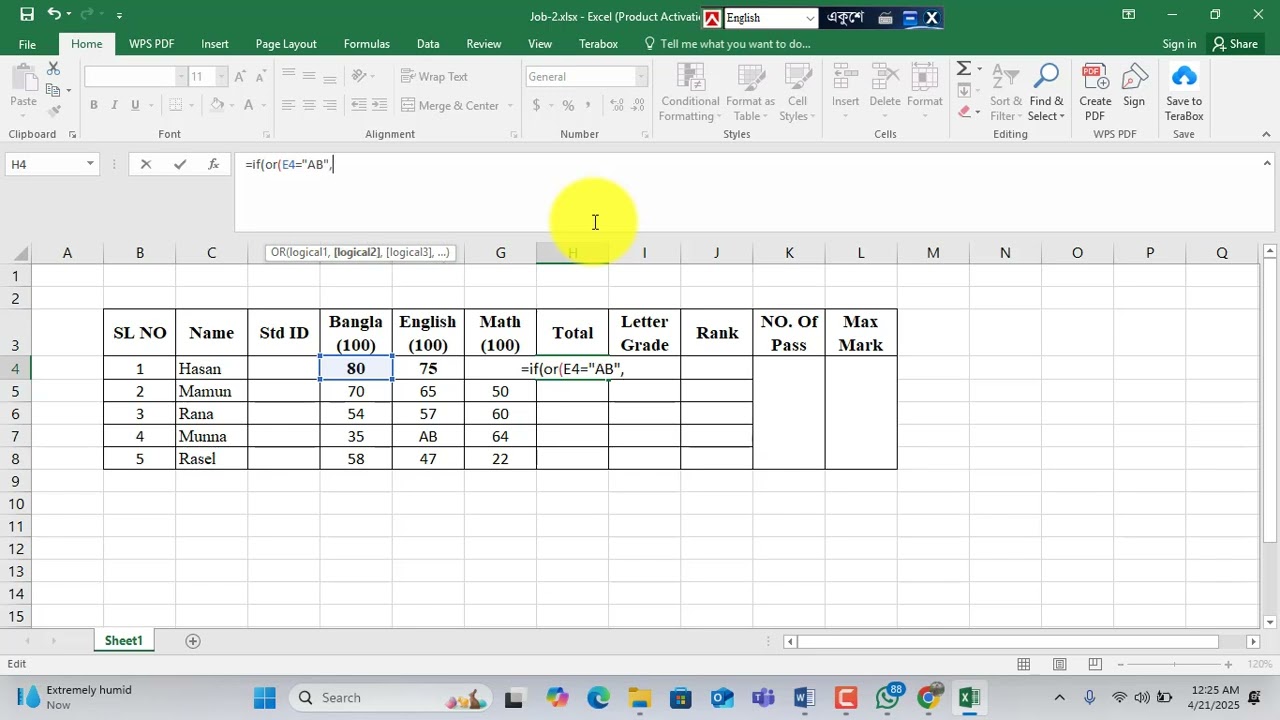Open Conditional Formatting menu
The height and width of the screenshot is (720, 1280).
point(690,92)
